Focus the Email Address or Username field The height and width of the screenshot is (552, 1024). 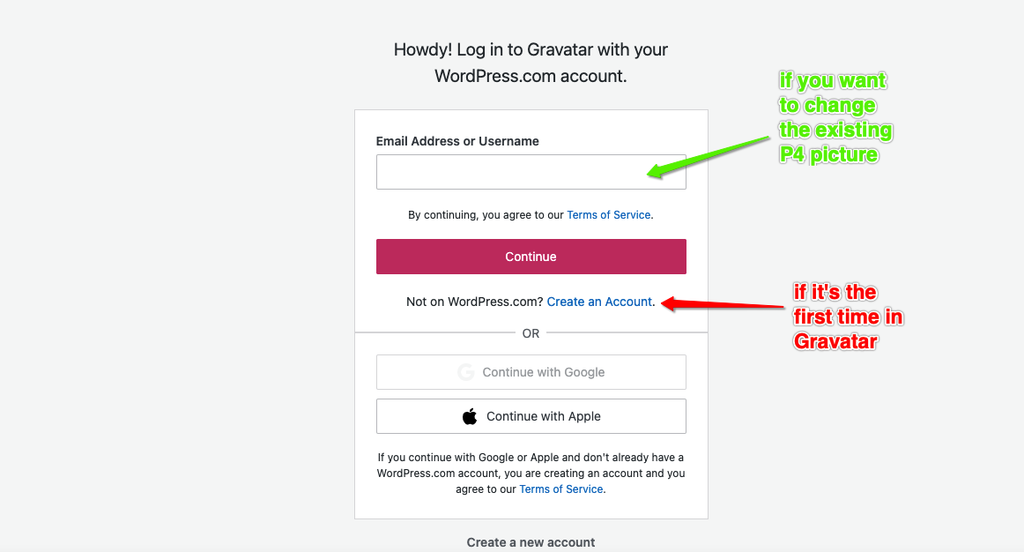click(531, 172)
